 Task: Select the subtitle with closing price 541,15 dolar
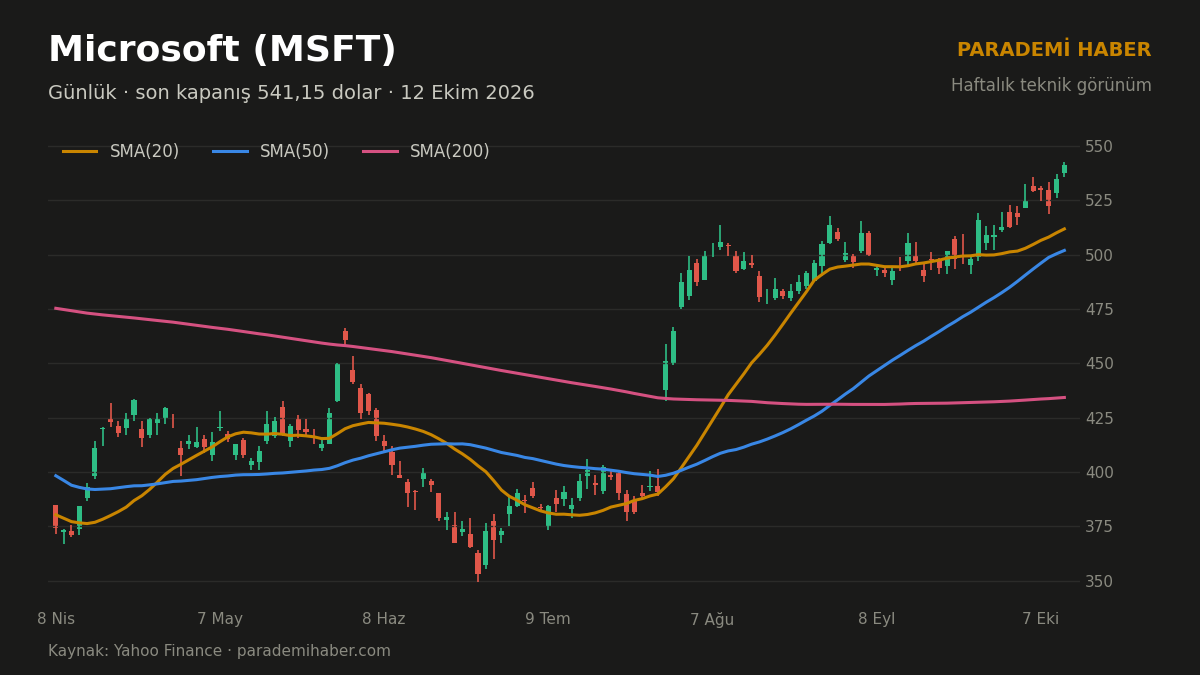coord(291,93)
